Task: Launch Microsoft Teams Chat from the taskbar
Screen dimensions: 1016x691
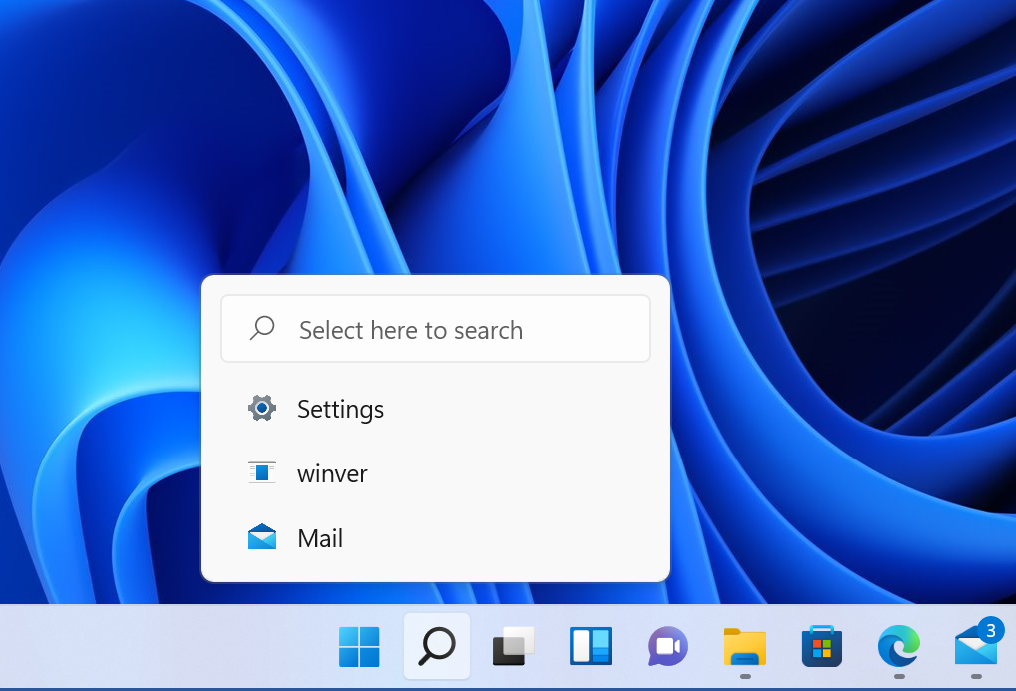Action: click(x=667, y=647)
